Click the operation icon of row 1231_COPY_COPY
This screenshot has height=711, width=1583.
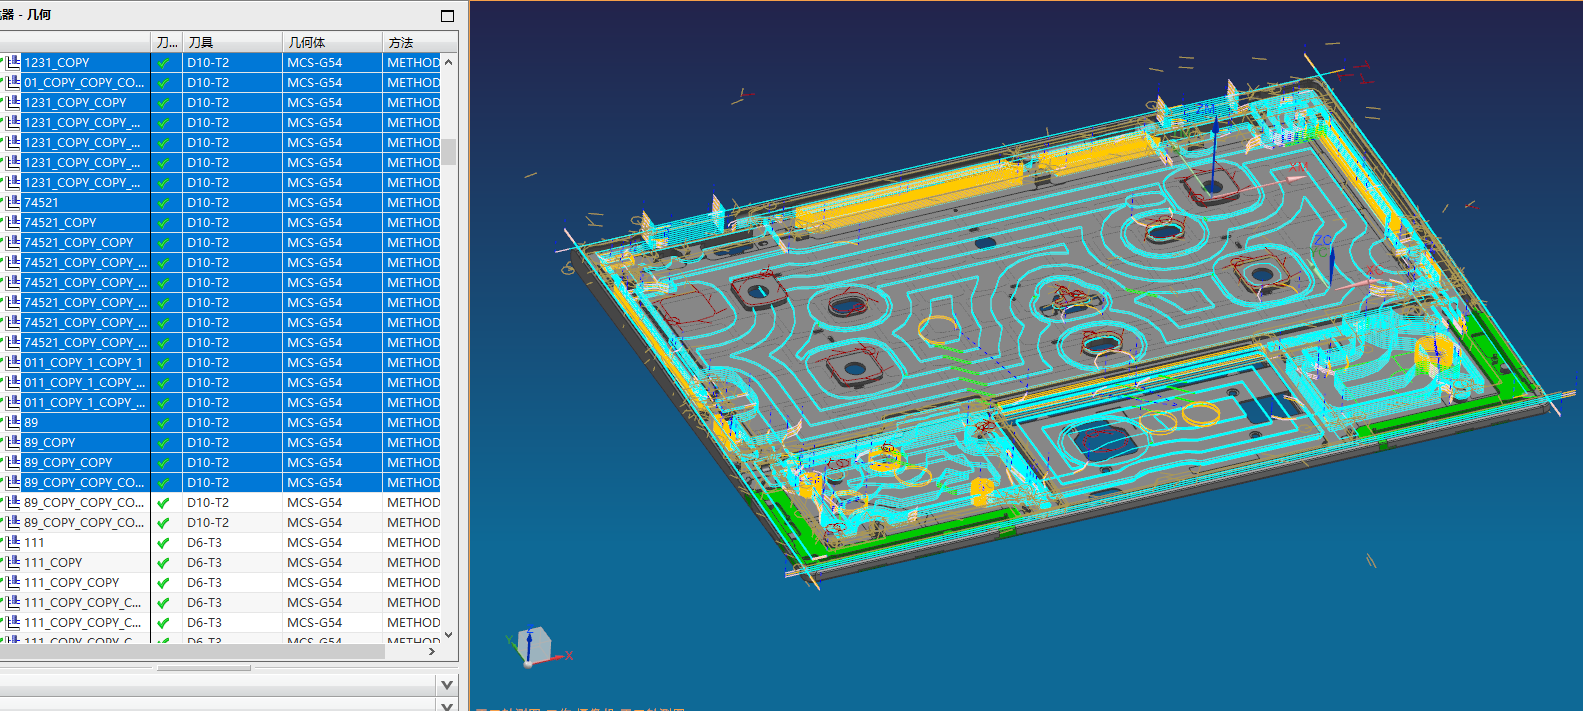coord(13,102)
